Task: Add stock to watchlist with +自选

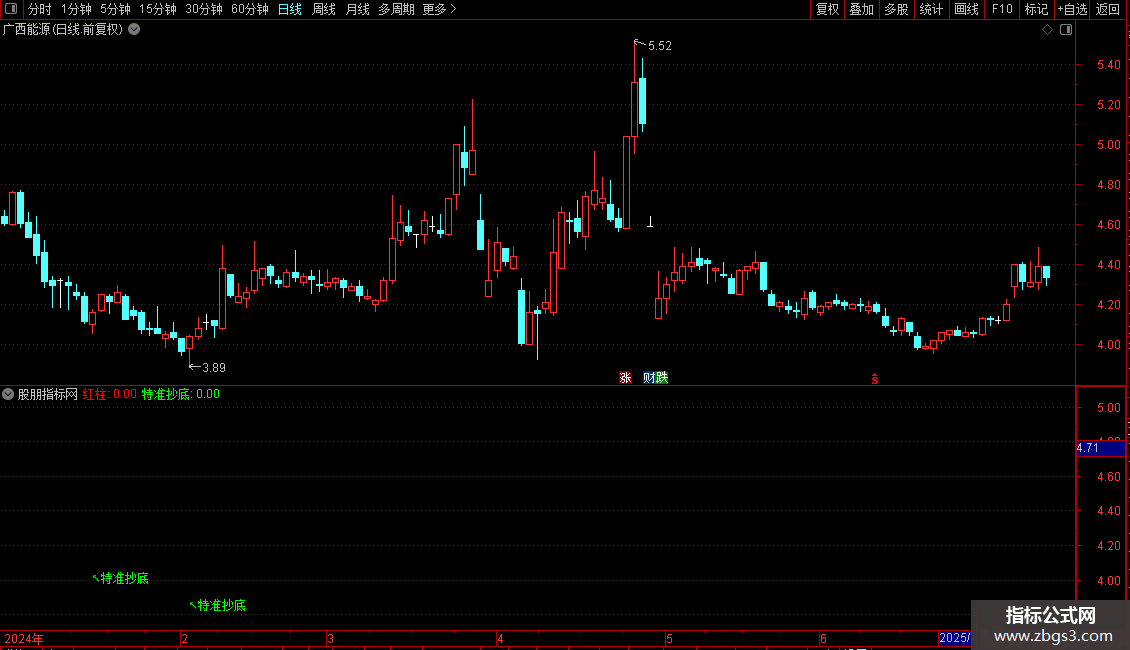Action: 1072,9
